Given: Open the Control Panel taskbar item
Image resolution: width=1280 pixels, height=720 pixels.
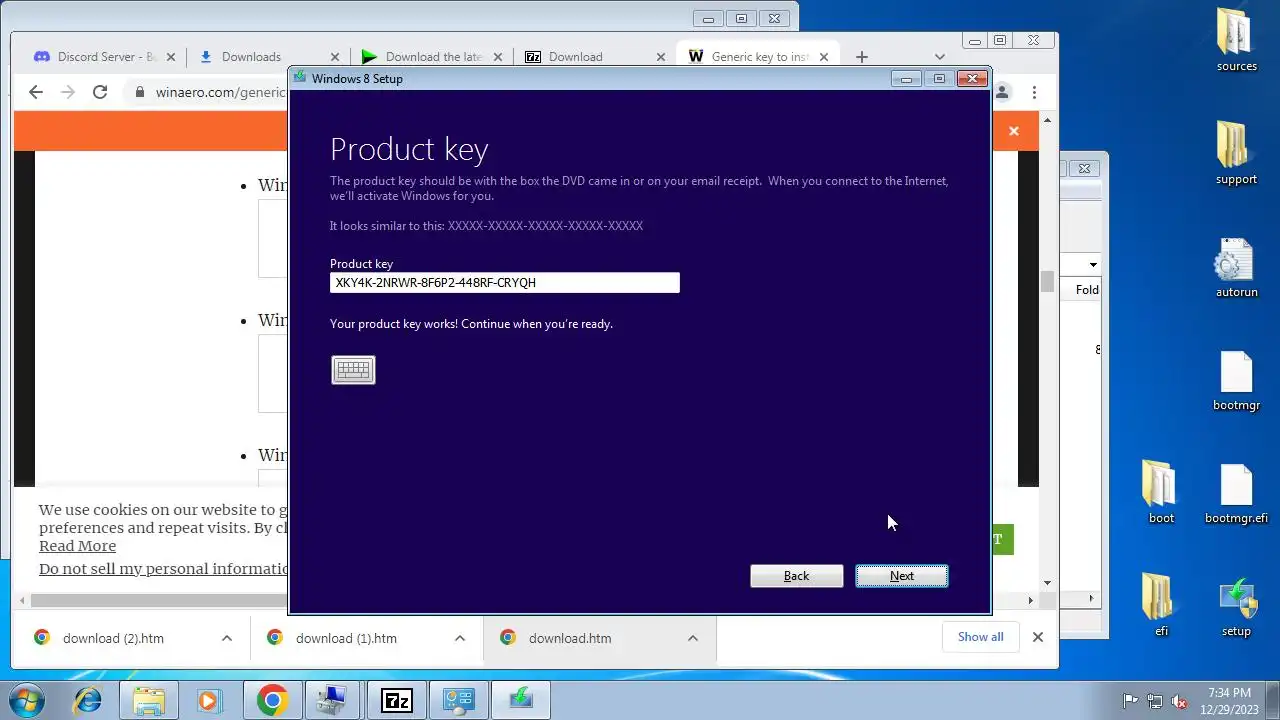Looking at the screenshot, I should pos(459,700).
